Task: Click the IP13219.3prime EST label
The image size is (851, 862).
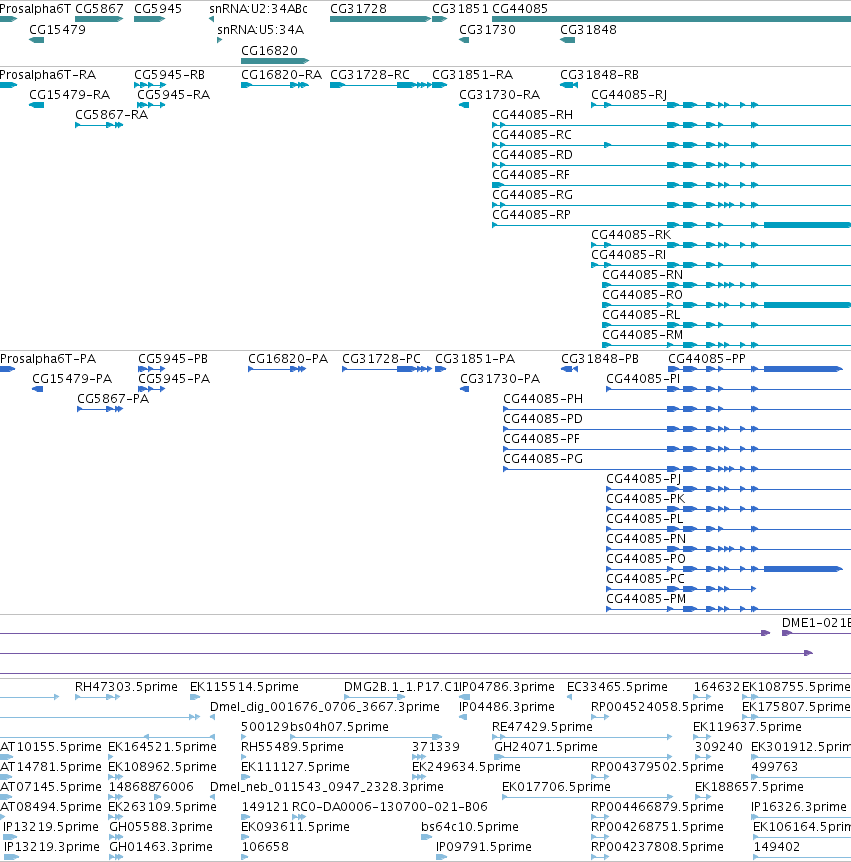Action: point(52,847)
